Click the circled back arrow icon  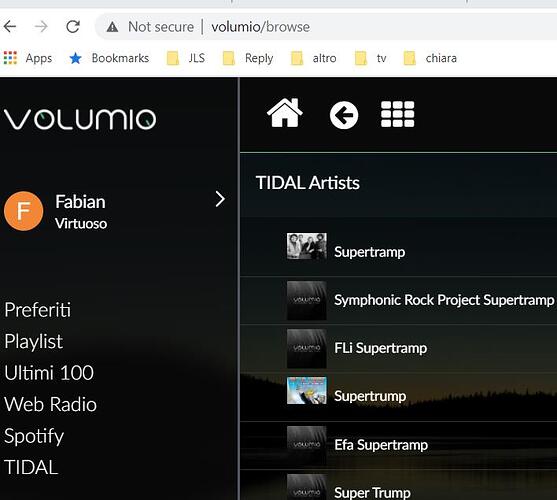[344, 115]
